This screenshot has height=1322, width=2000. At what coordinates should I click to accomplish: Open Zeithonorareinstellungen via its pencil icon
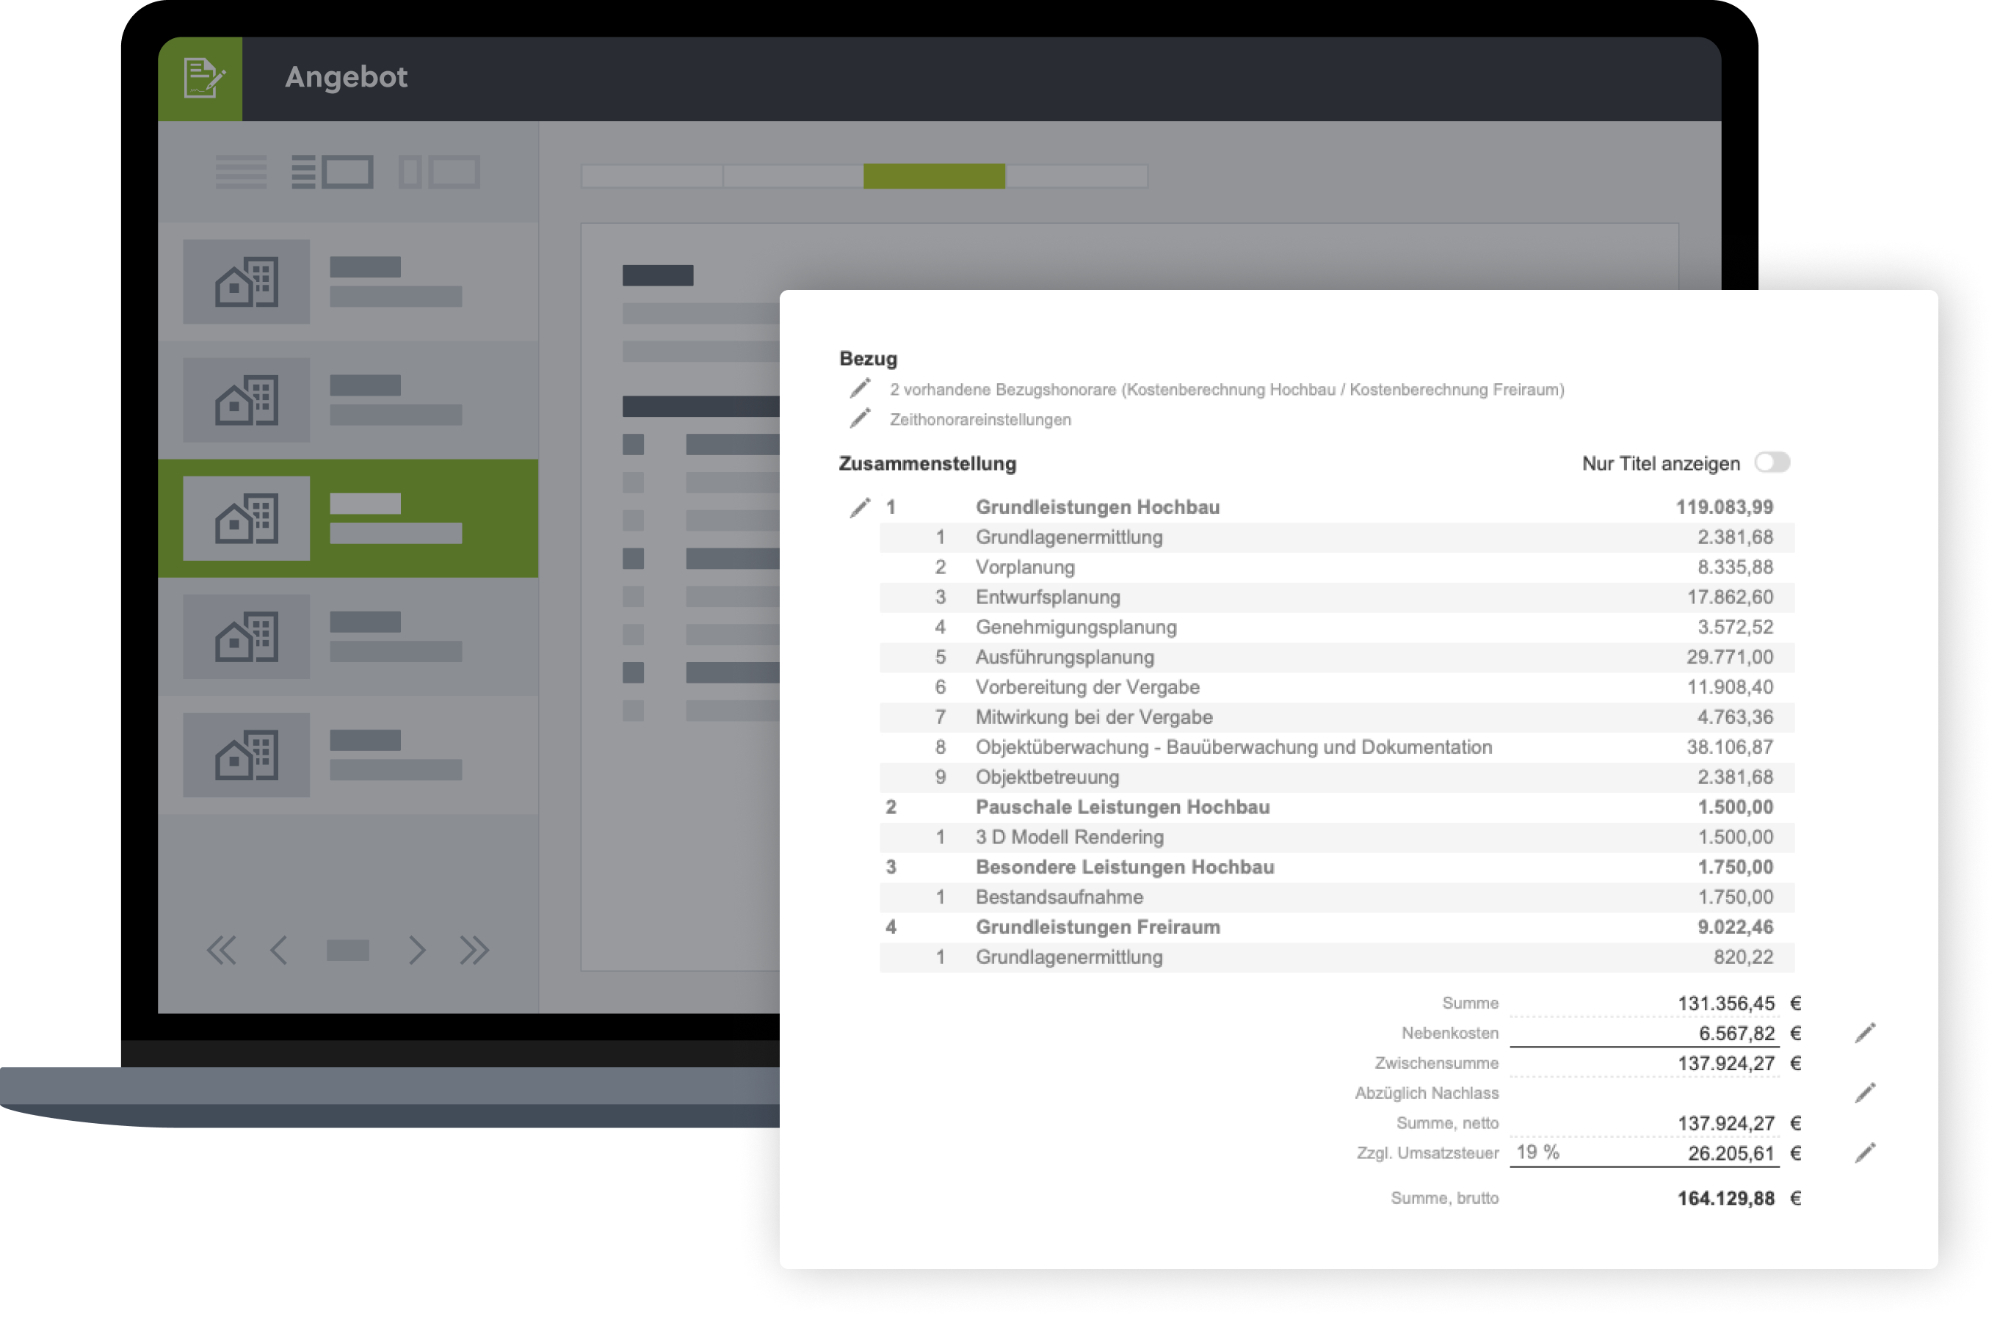860,418
